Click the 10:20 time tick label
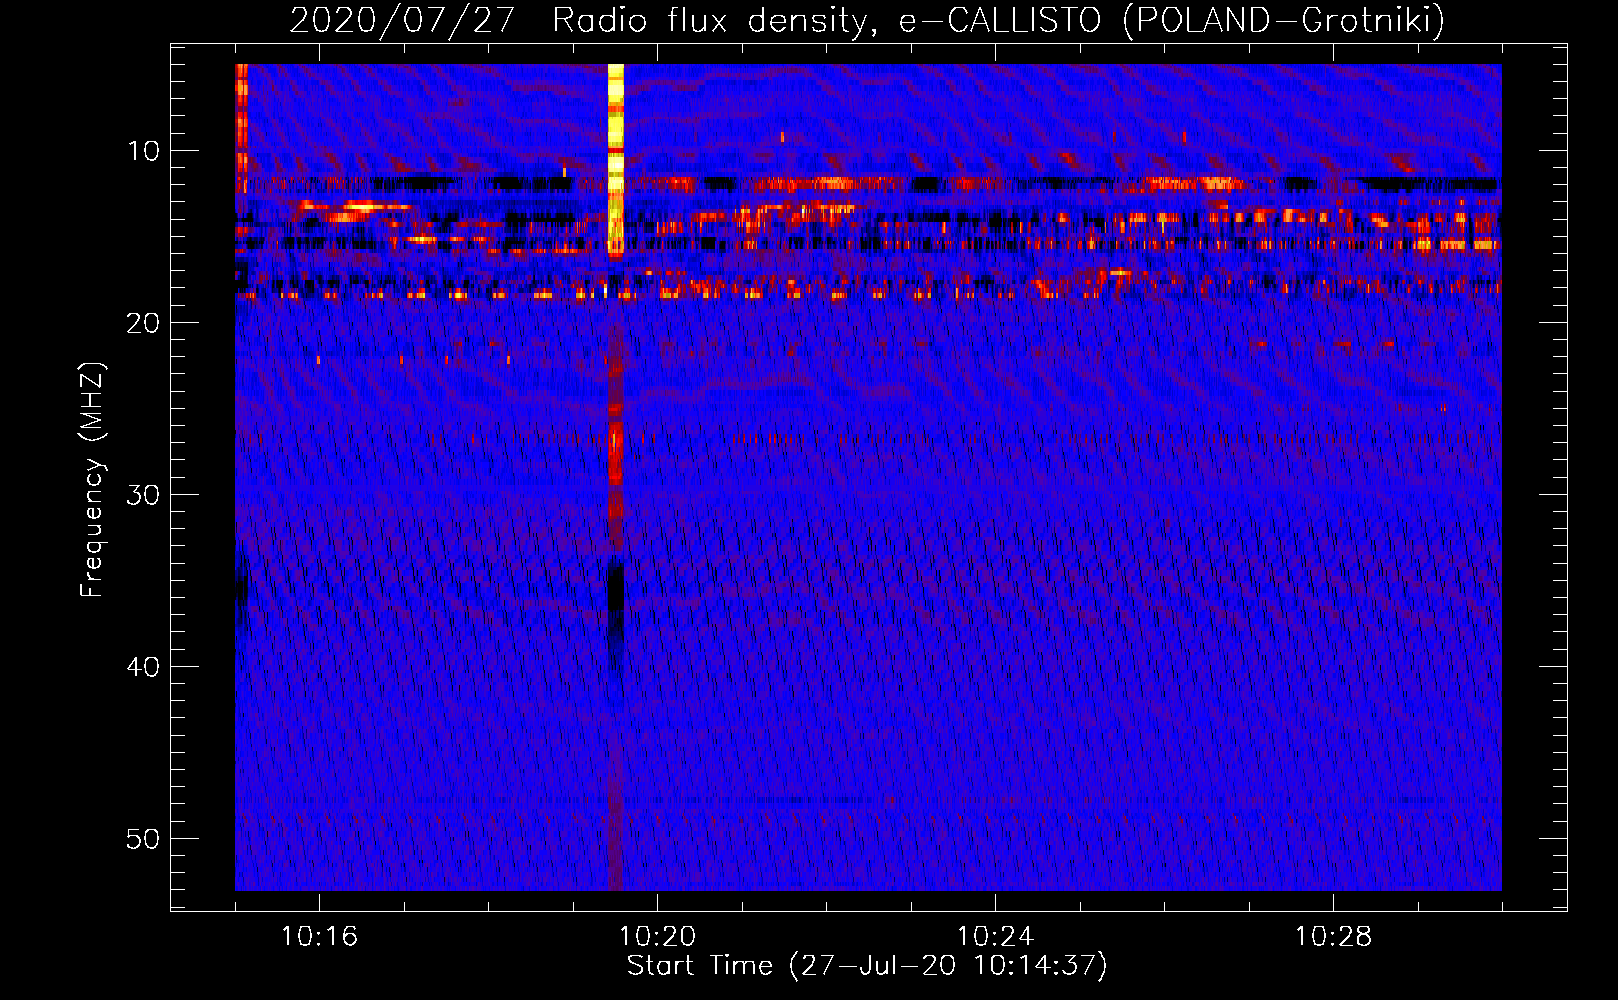Screen dimensions: 1618x1000 tap(657, 936)
